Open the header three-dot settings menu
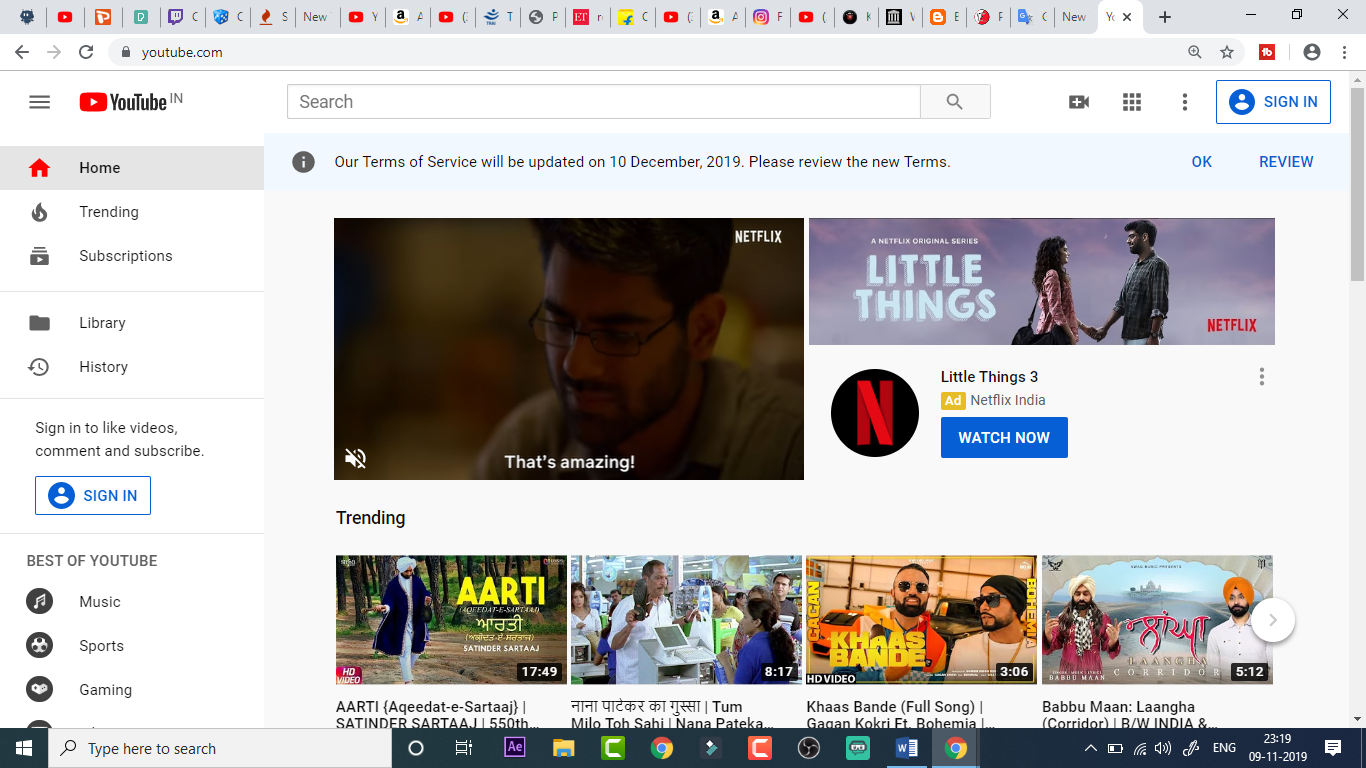The image size is (1366, 768). [1184, 102]
